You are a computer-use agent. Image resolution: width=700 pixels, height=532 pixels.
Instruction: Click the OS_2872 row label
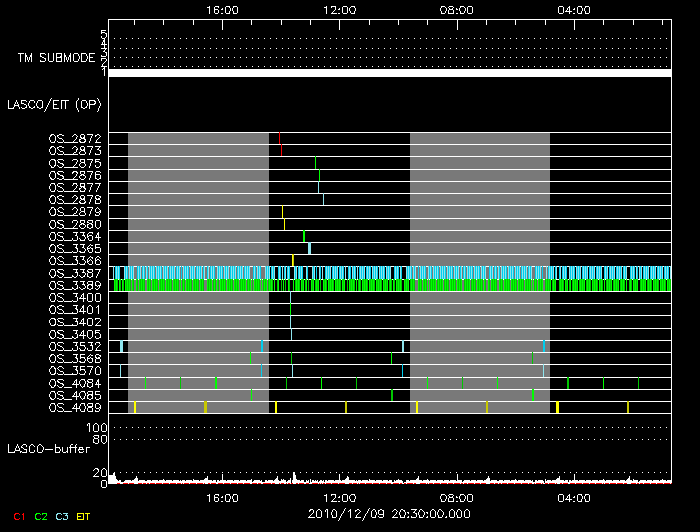75,138
